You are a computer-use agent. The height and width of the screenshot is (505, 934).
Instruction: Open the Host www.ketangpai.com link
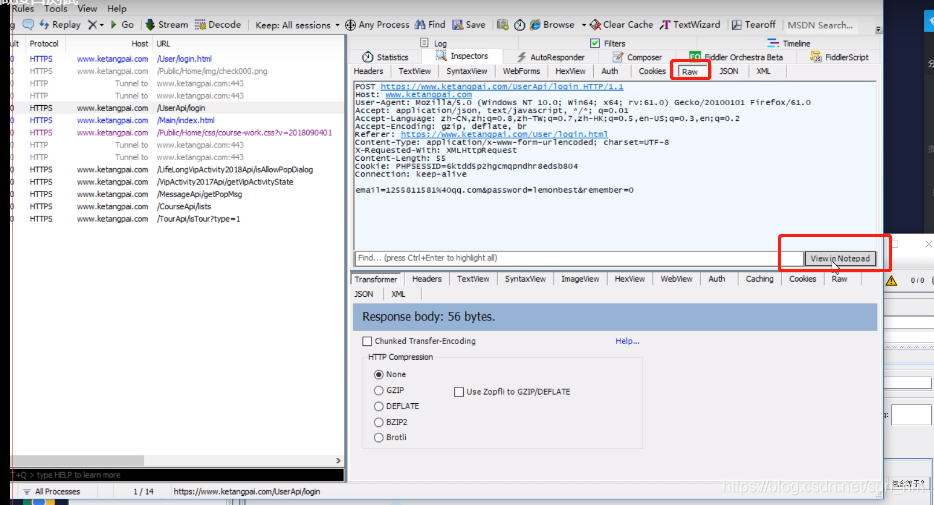pos(428,95)
